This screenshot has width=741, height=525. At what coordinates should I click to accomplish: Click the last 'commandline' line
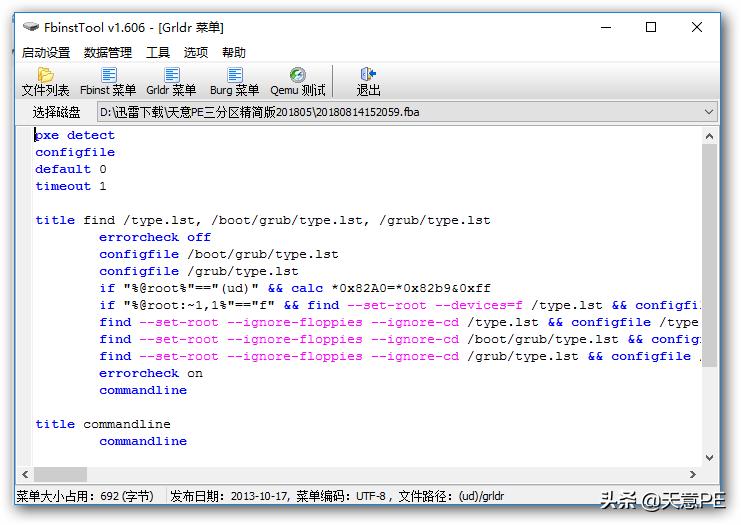(x=143, y=441)
